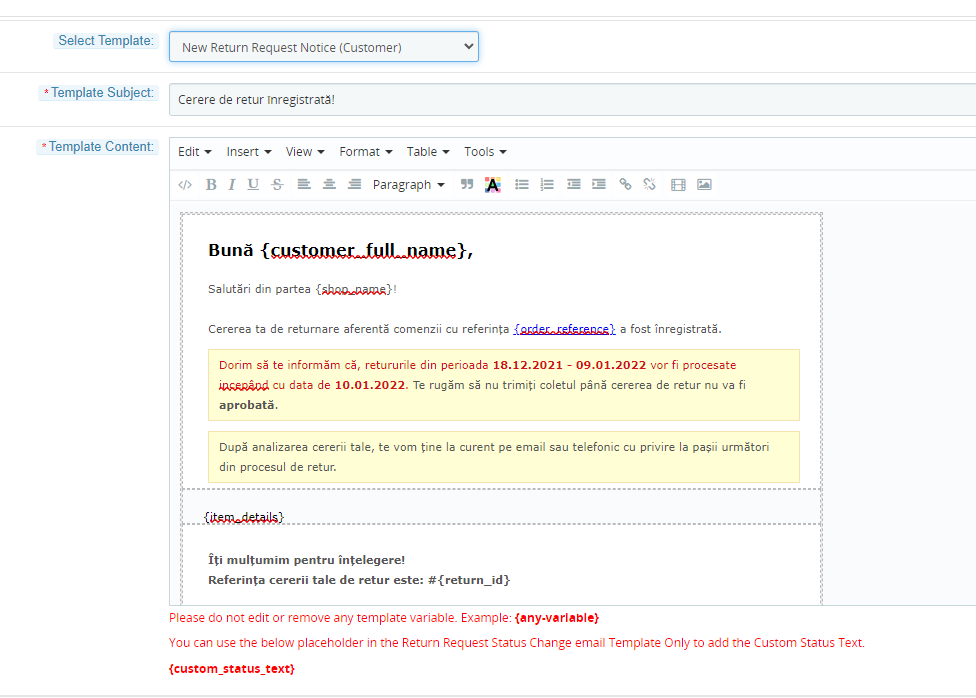Toggle bold formatting
This screenshot has width=976, height=698.
(x=211, y=184)
